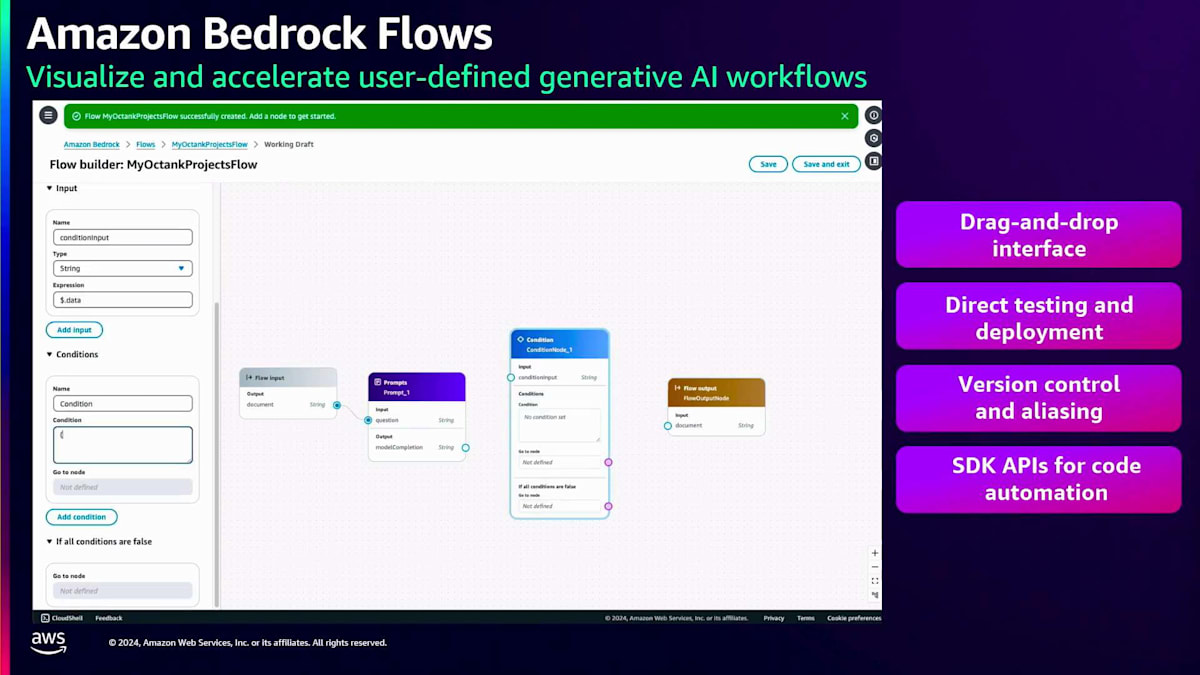Open the Type dropdown showing String
The width and height of the screenshot is (1200, 675).
point(122,268)
